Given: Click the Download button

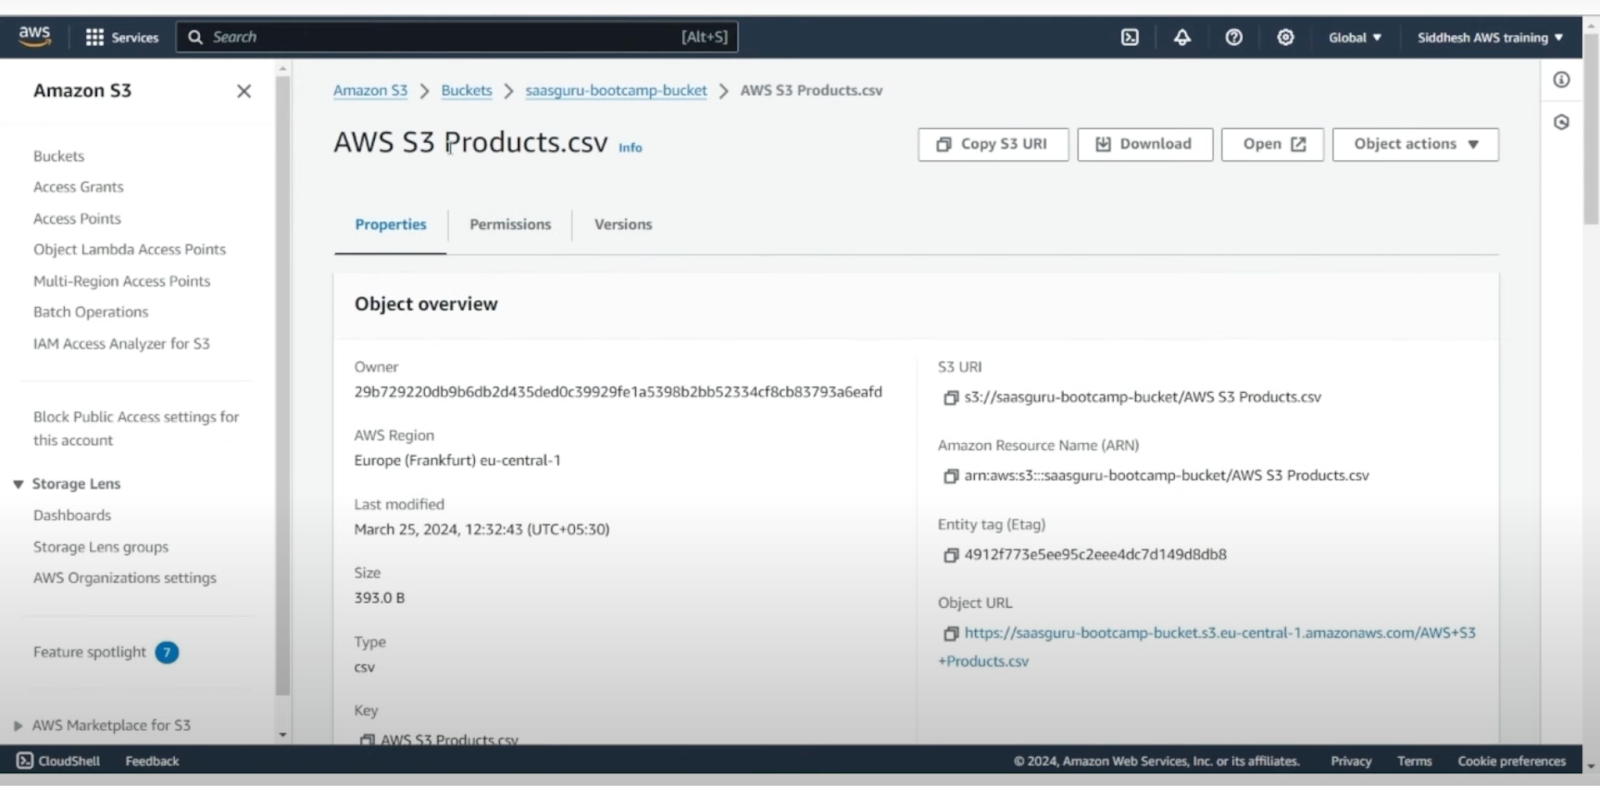Looking at the screenshot, I should pyautogui.click(x=1145, y=144).
